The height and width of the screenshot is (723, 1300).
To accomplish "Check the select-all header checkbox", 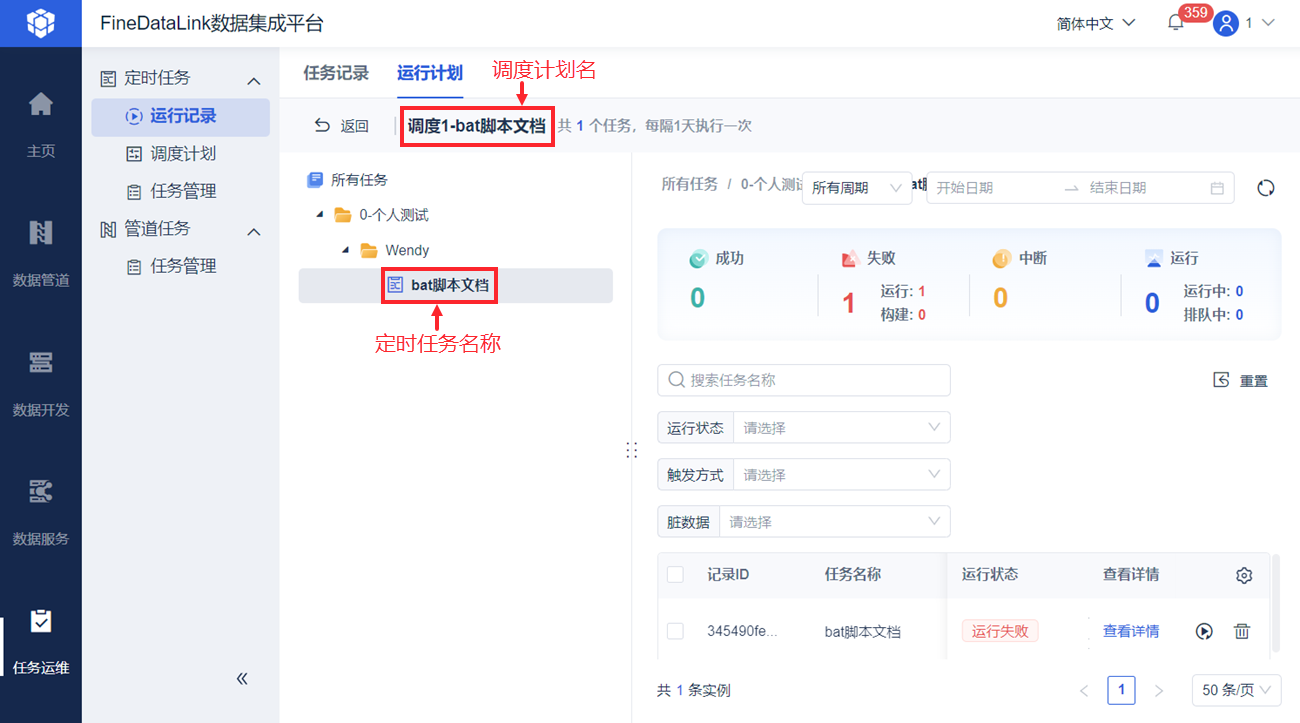I will coord(675,575).
